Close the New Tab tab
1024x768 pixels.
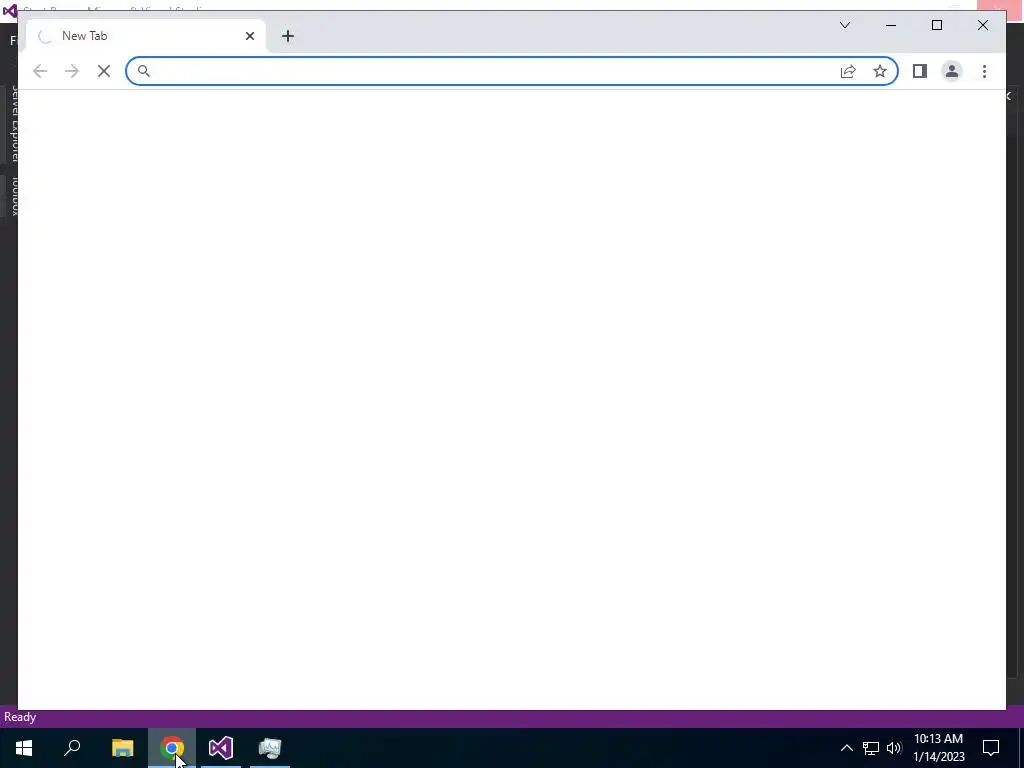point(249,36)
